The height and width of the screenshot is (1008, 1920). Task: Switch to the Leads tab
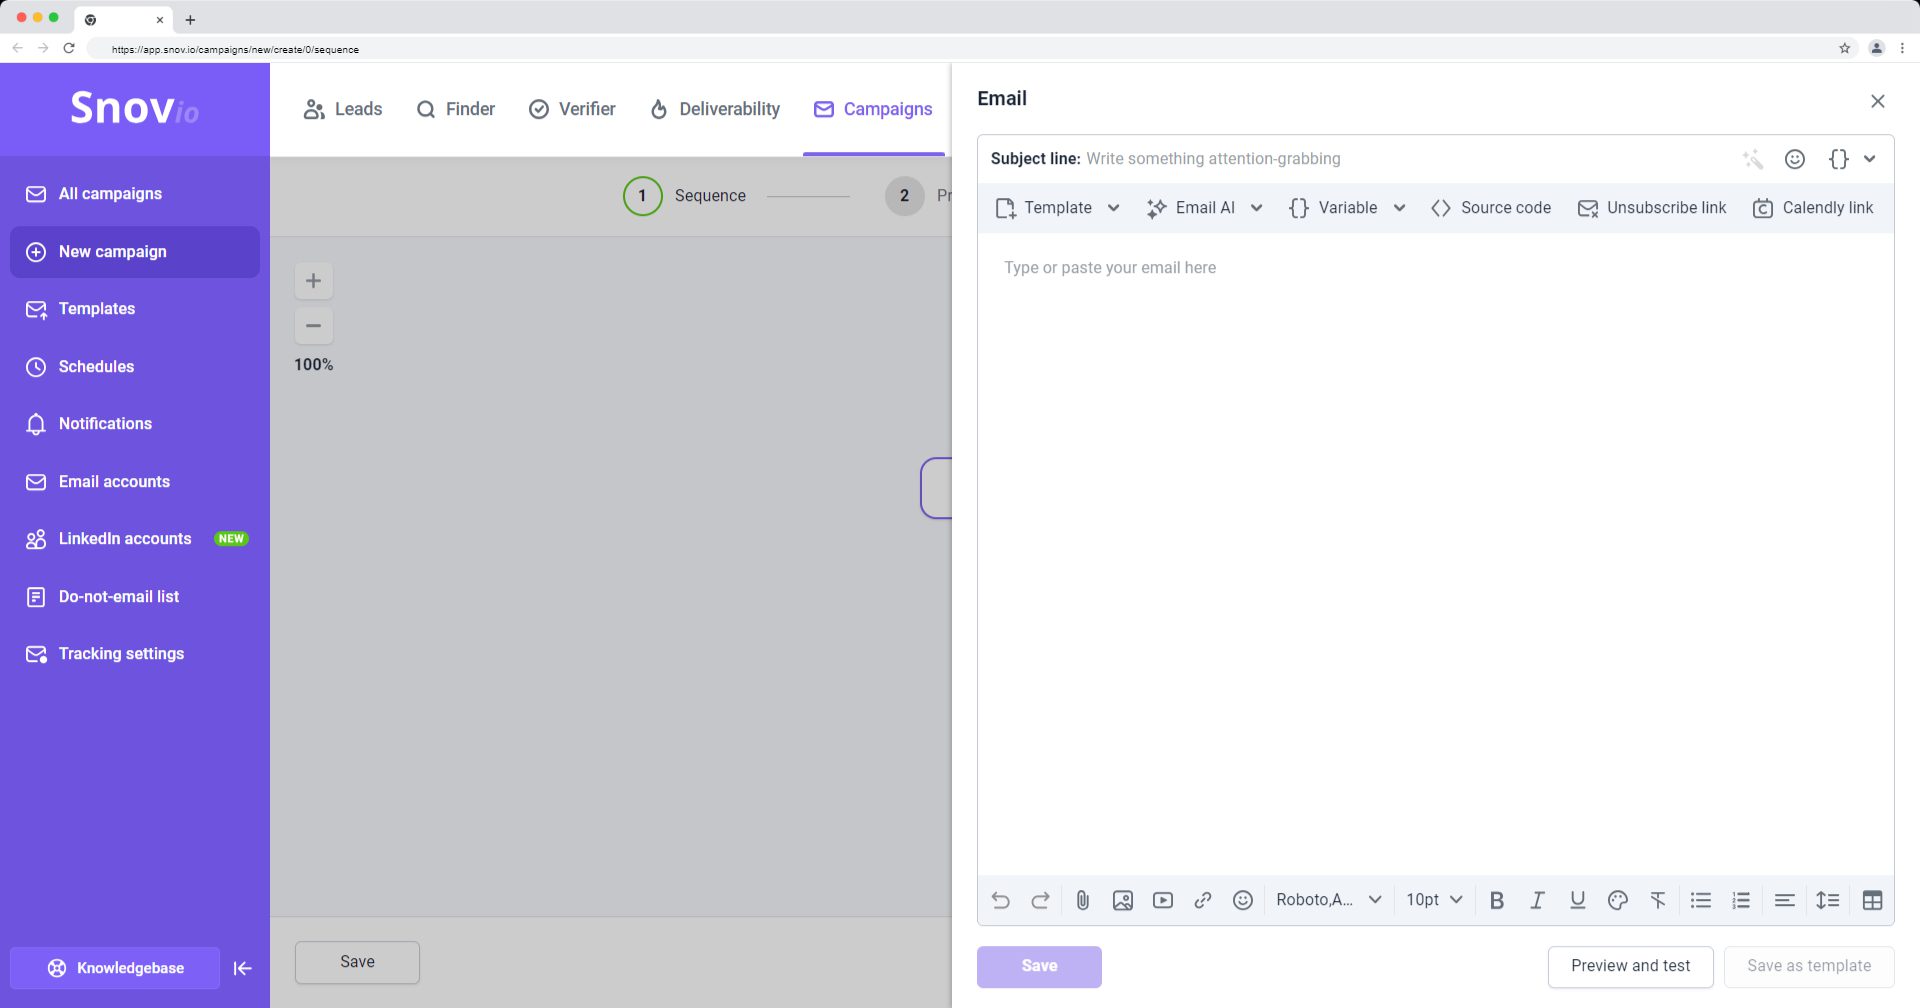click(343, 109)
